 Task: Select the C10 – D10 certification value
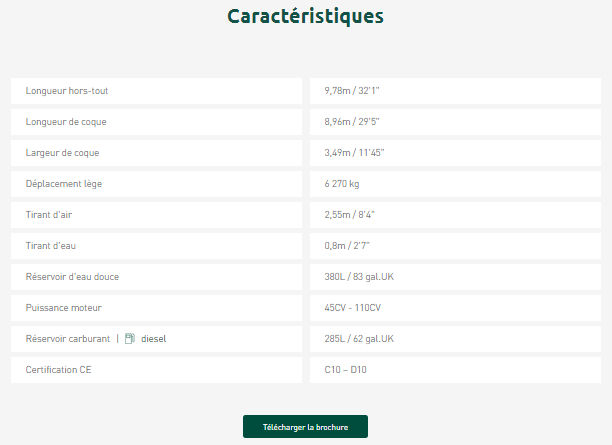(347, 370)
